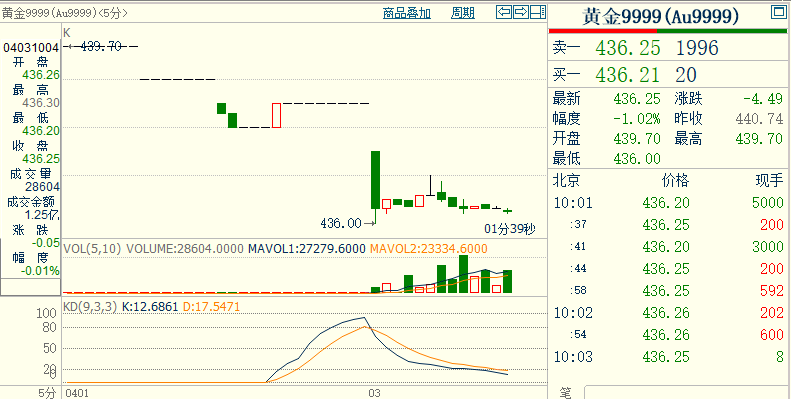Click the 5分 period label at bottom-left
The width and height of the screenshot is (791, 399).
click(47, 393)
